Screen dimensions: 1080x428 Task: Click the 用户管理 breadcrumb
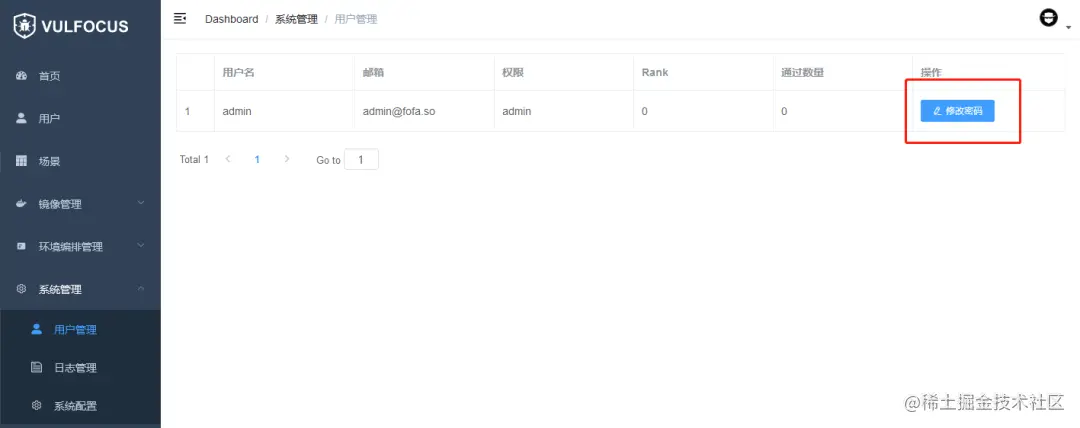[356, 19]
